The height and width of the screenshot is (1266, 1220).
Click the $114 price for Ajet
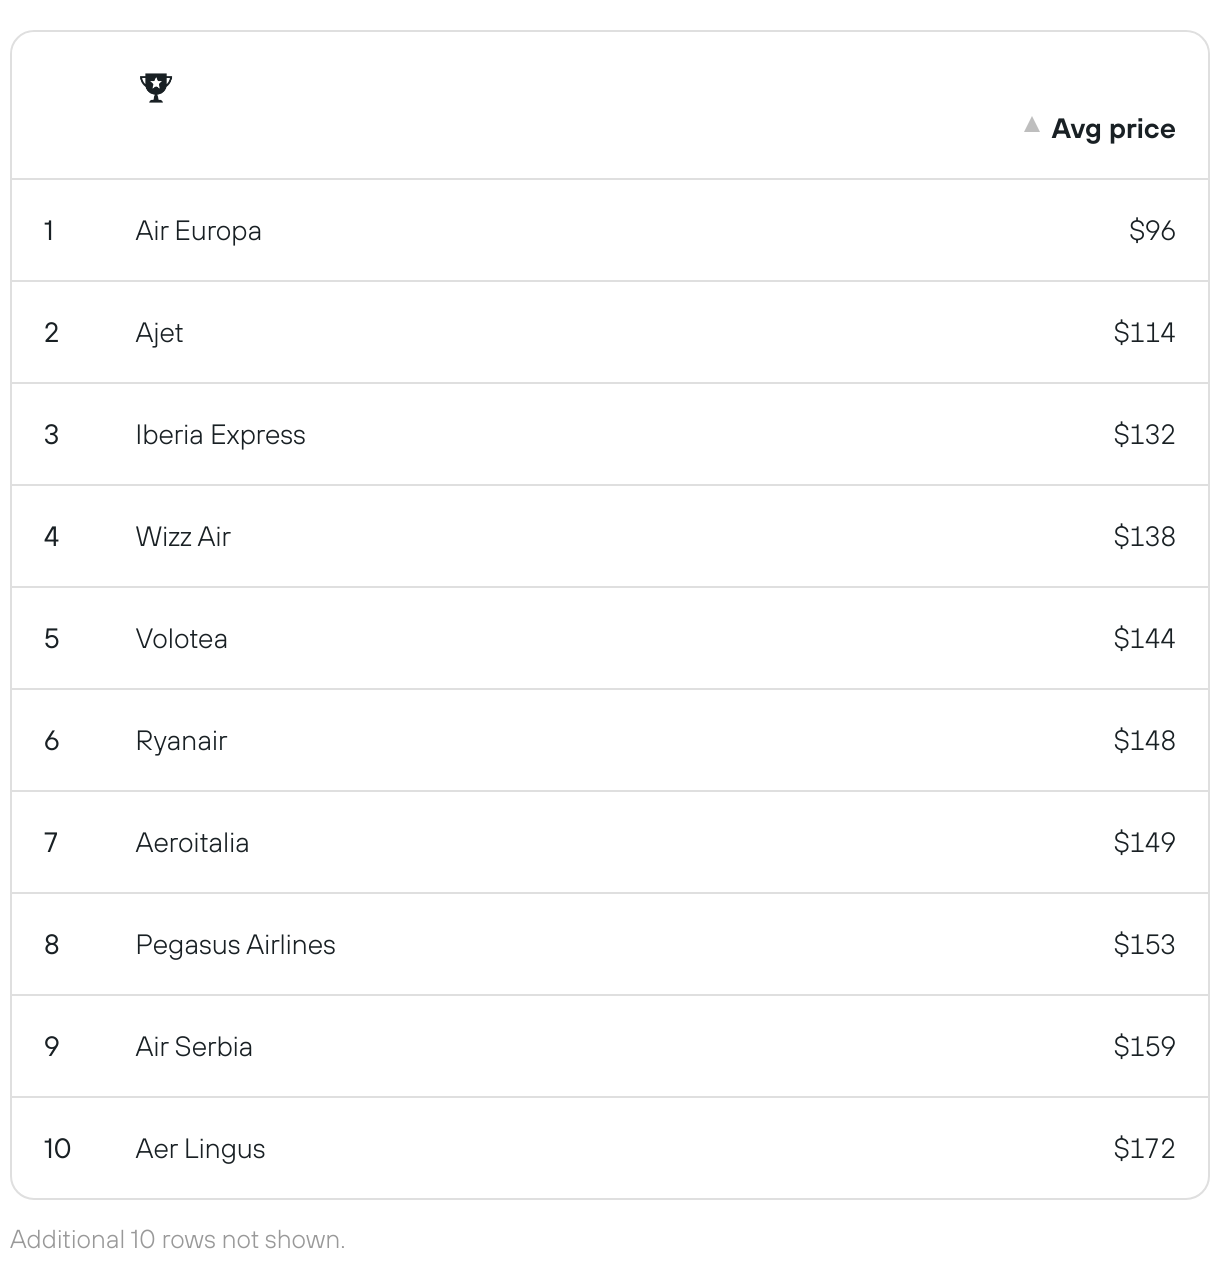(1144, 333)
